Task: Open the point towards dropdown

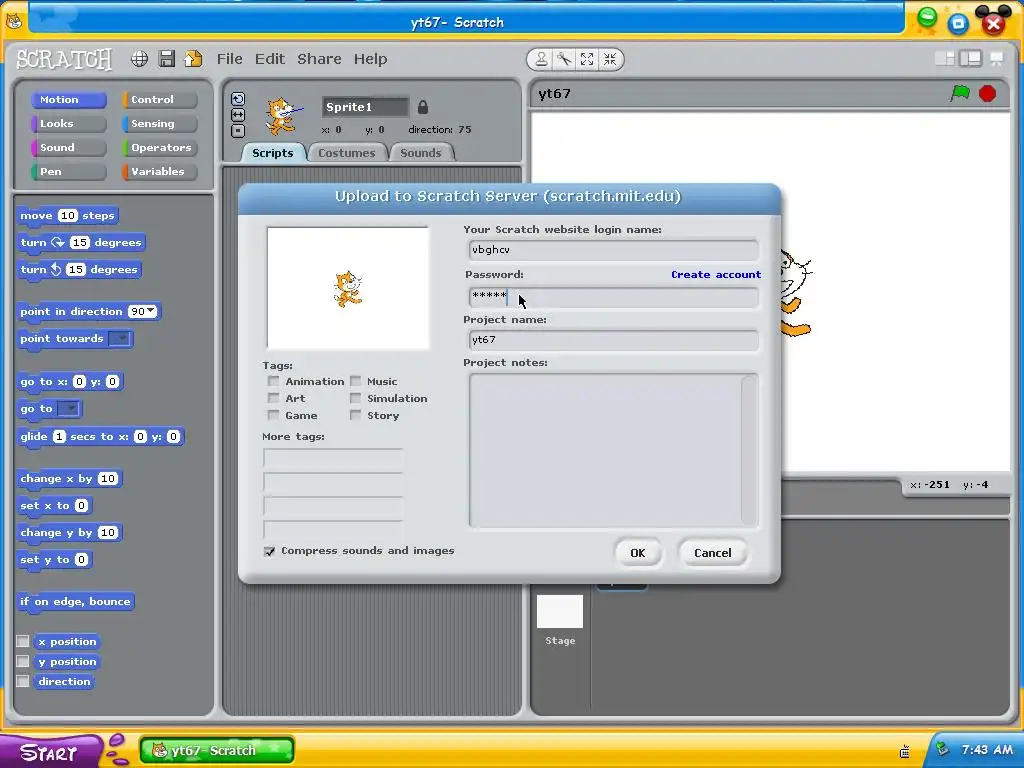Action: tap(120, 338)
